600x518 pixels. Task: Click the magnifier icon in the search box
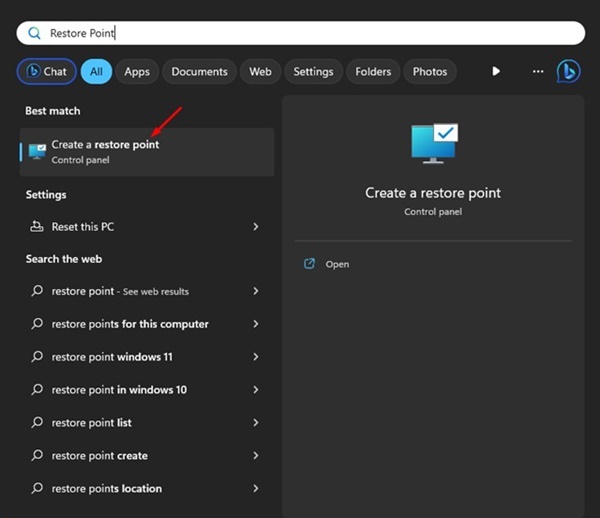pyautogui.click(x=34, y=33)
